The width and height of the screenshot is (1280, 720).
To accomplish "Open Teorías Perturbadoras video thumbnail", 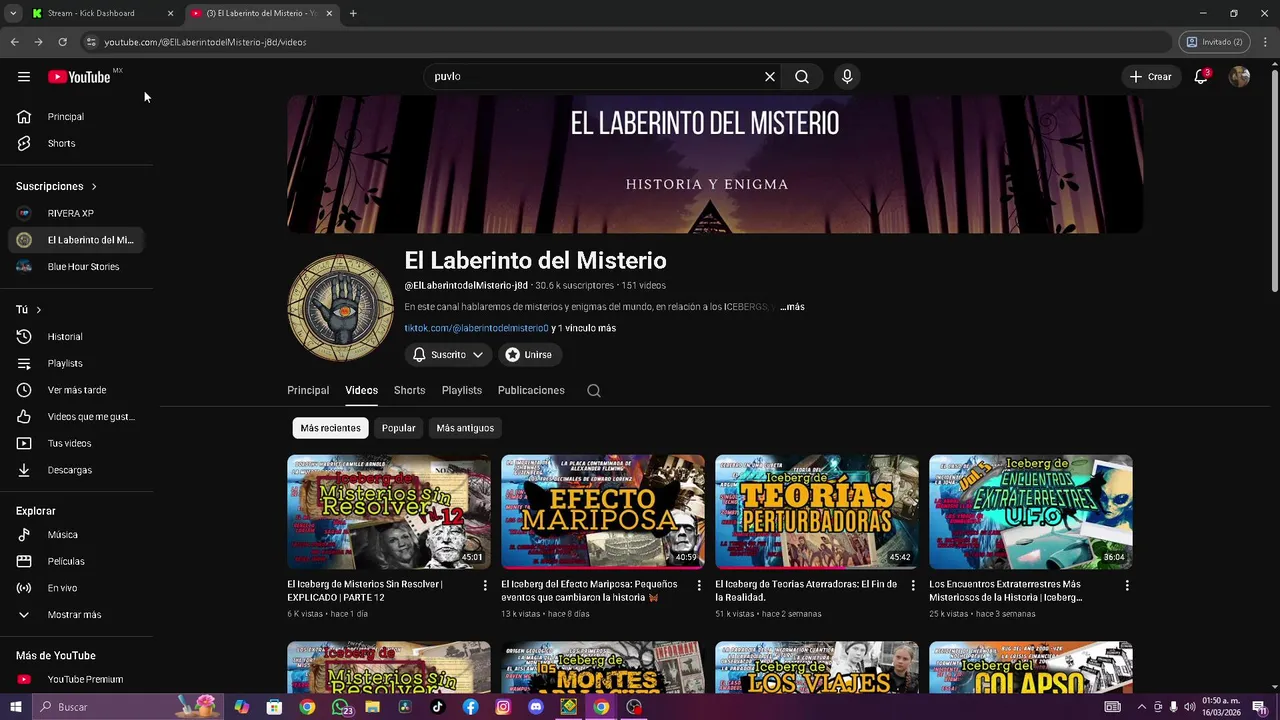I will coord(817,512).
